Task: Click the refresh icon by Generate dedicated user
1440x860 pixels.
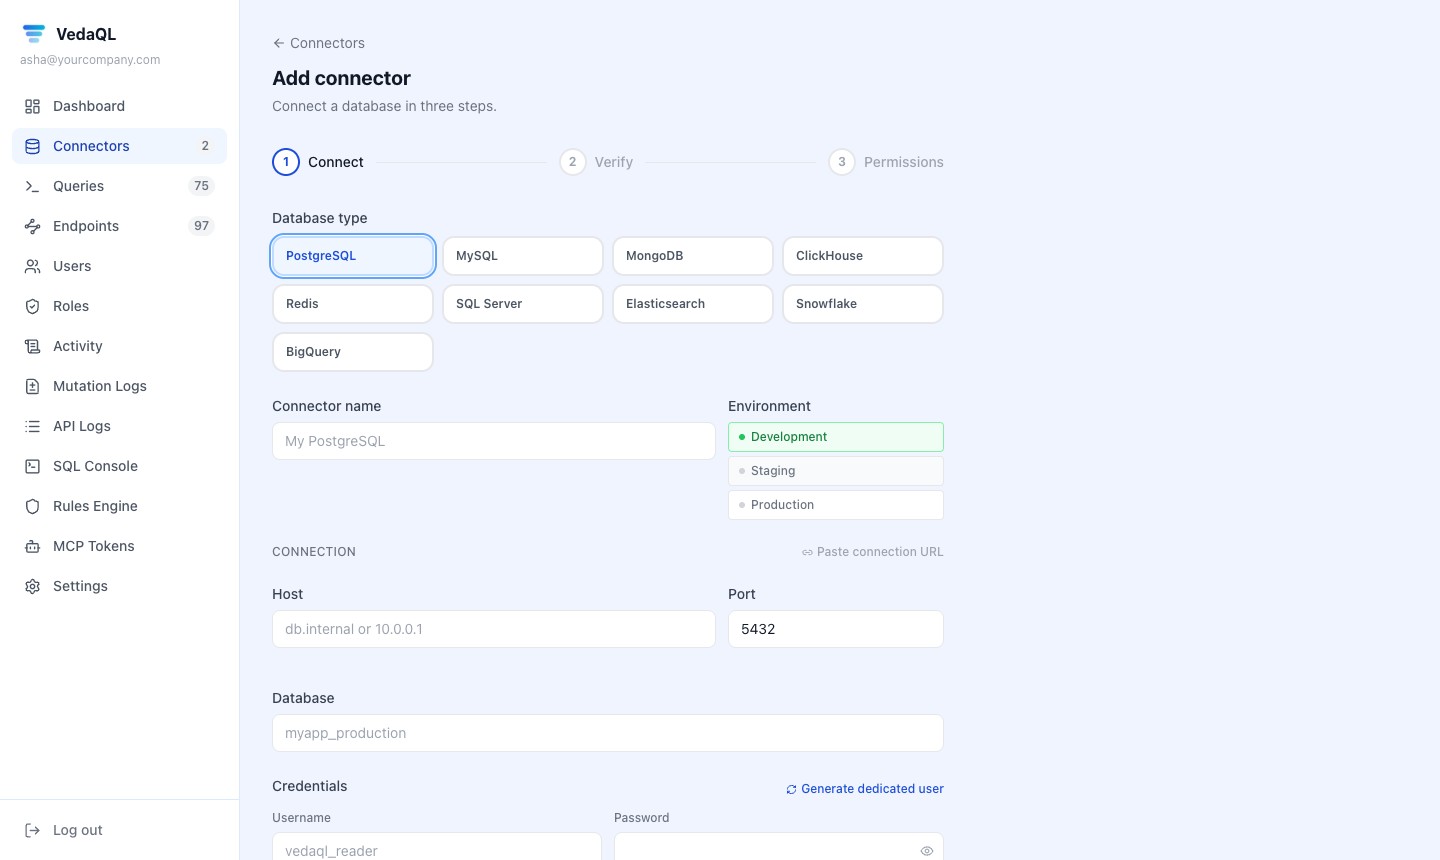Action: click(x=791, y=789)
